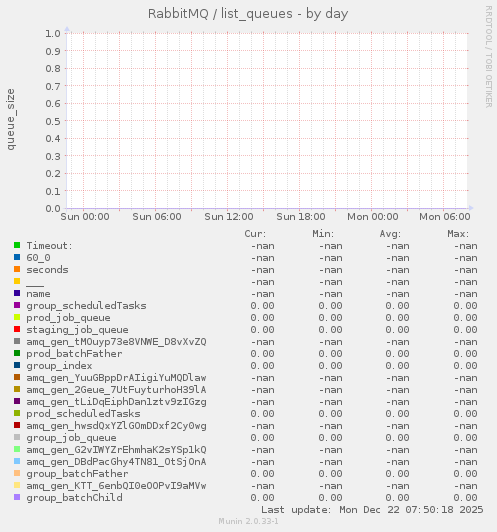
Task: Click the Cur value for group_batchChild
Action: click(x=262, y=498)
